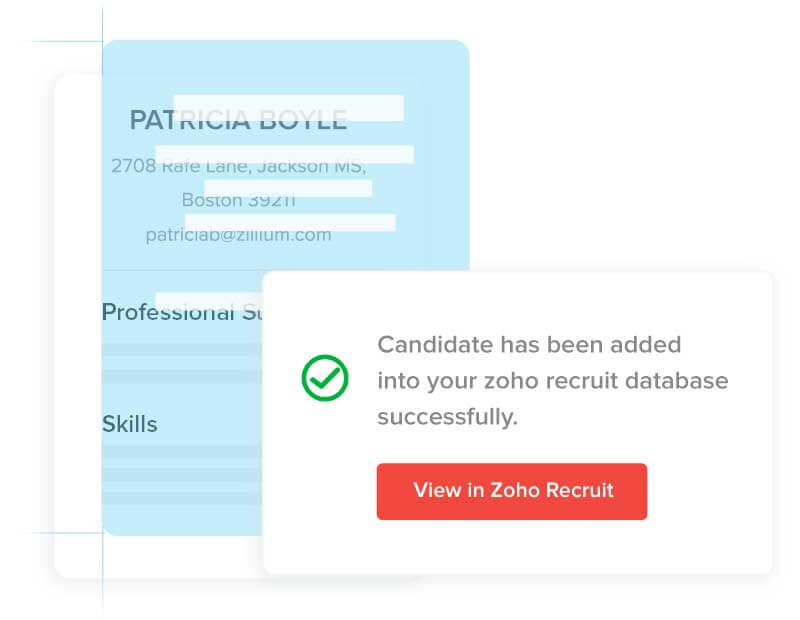Select the Skills section heading
The image size is (800, 620).
tap(130, 423)
